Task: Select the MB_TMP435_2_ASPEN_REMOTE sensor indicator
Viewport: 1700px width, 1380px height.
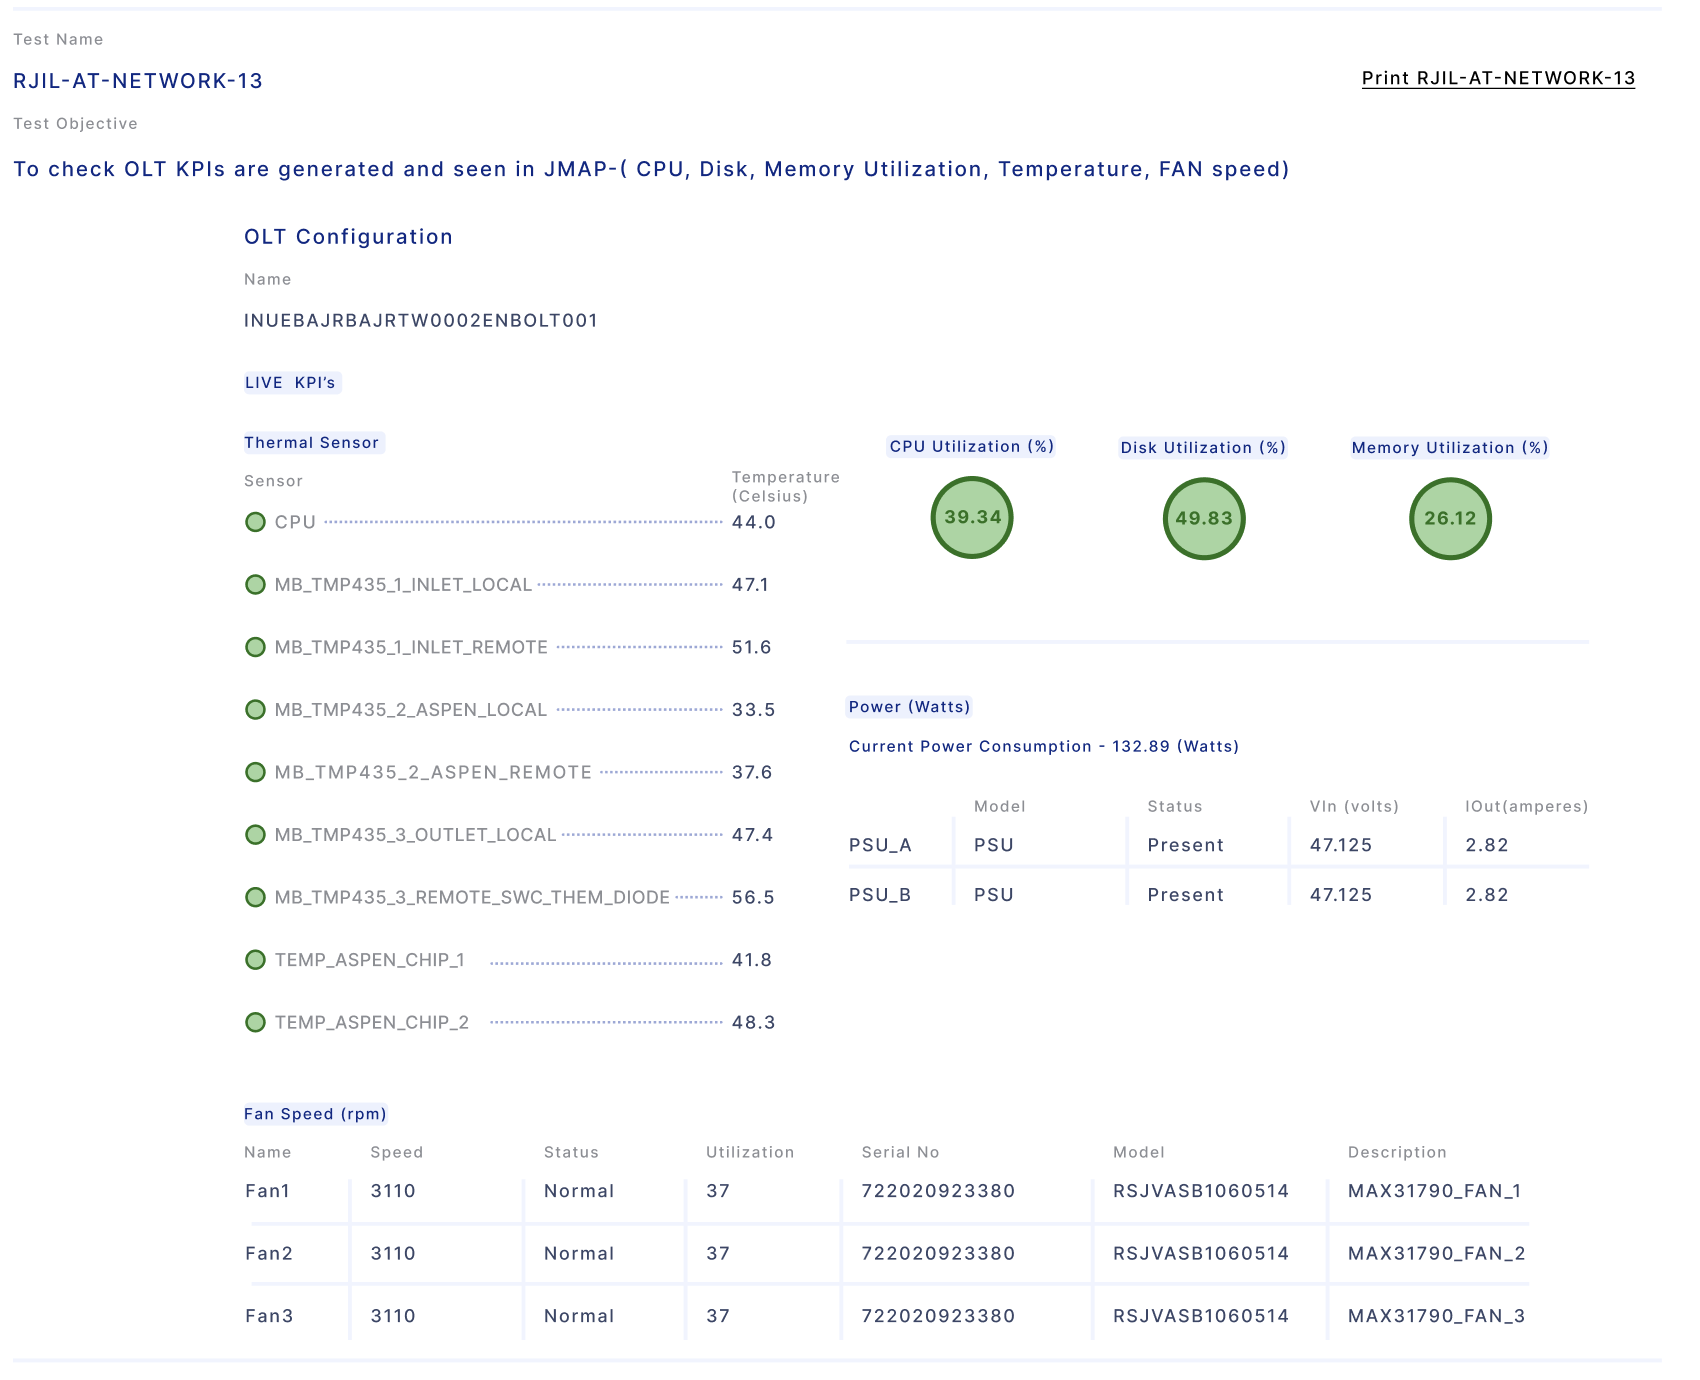Action: 256,772
